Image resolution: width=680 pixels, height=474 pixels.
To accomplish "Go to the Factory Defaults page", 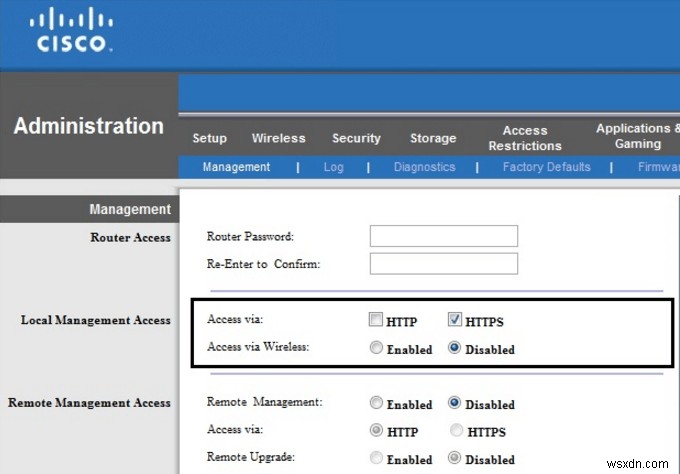I will (x=546, y=167).
